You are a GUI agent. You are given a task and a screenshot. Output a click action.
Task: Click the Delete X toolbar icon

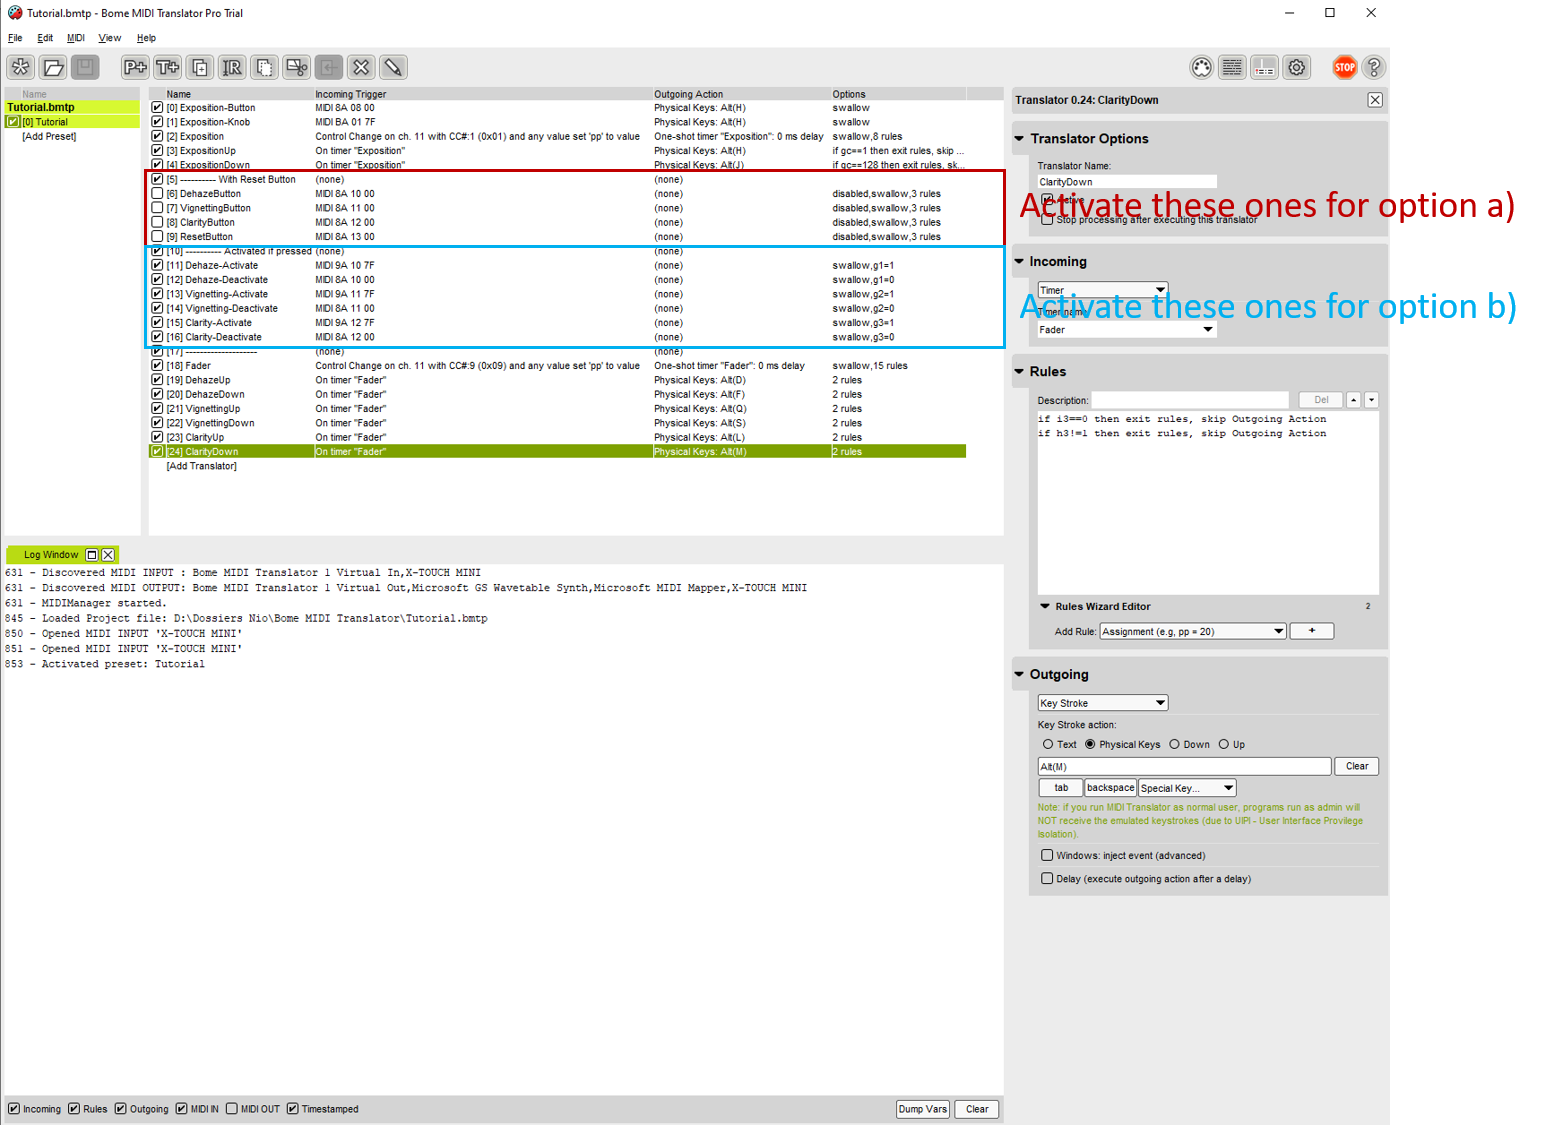[x=361, y=67]
